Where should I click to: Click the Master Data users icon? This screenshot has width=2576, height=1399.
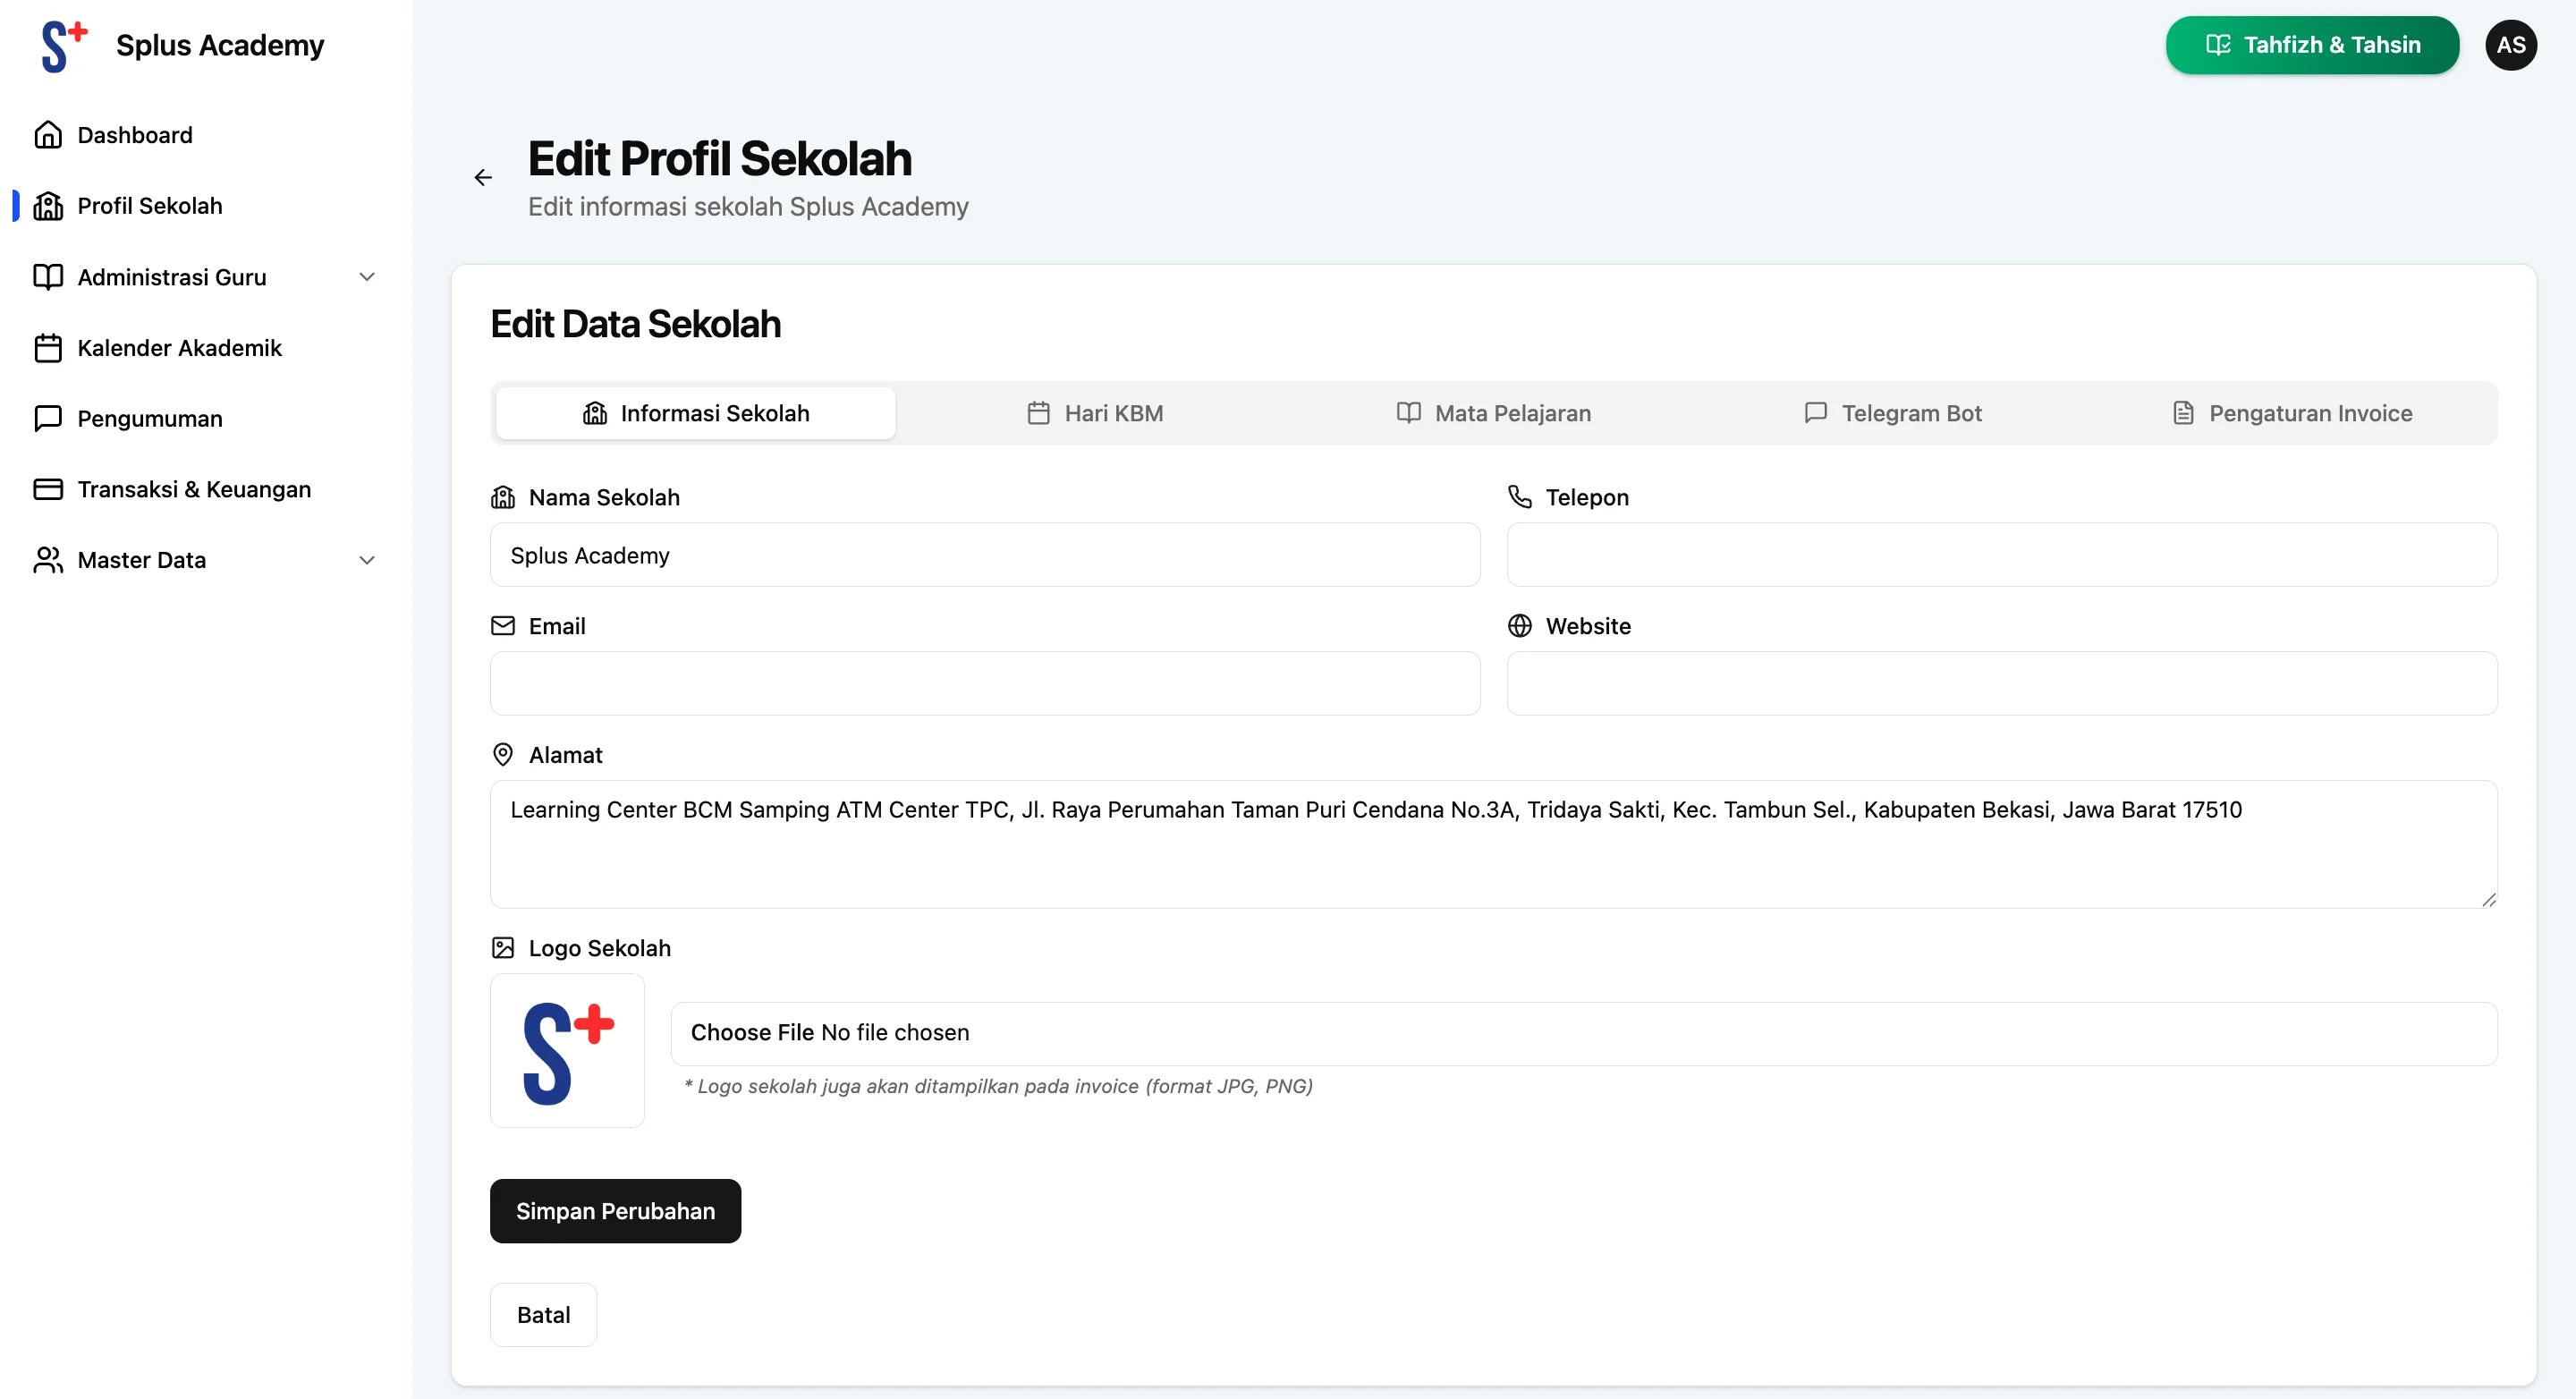coord(48,560)
